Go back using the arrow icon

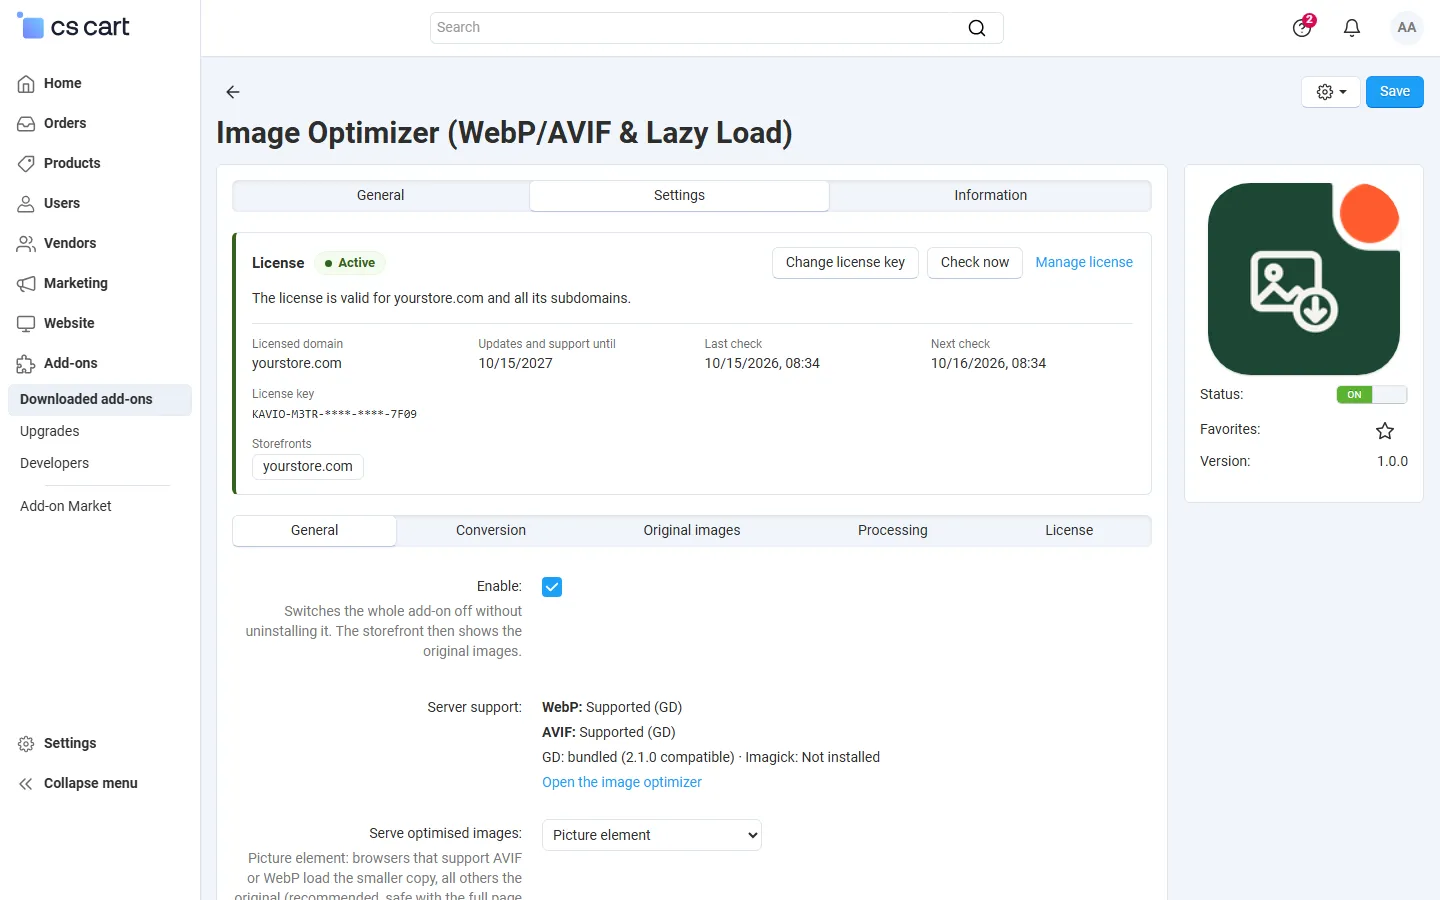click(233, 92)
